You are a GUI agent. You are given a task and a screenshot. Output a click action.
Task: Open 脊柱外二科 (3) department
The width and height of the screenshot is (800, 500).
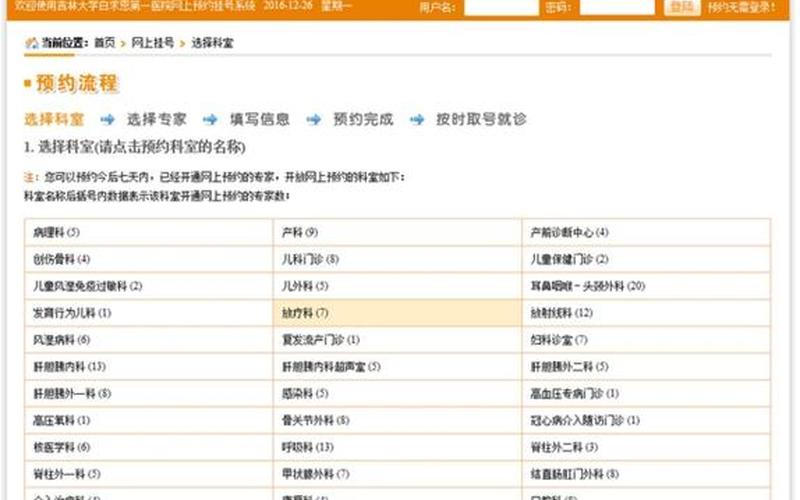pos(564,447)
